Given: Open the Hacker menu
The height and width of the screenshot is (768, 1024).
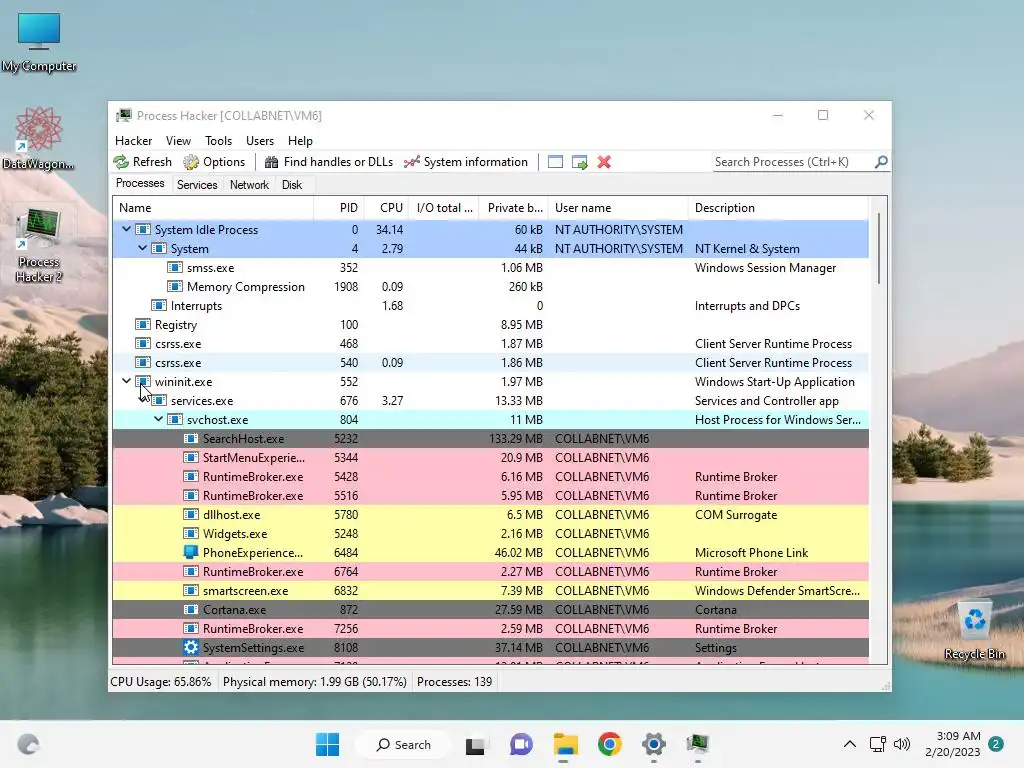Looking at the screenshot, I should [x=133, y=140].
